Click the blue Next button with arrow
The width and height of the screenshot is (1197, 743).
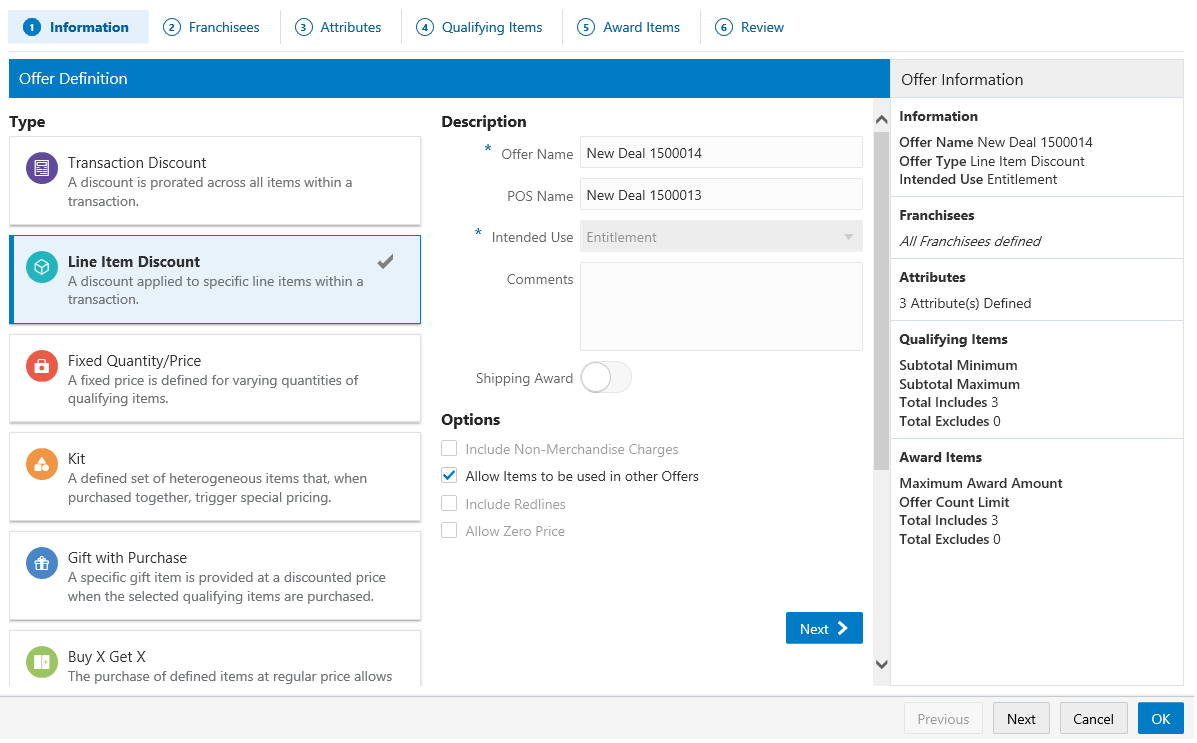(824, 628)
